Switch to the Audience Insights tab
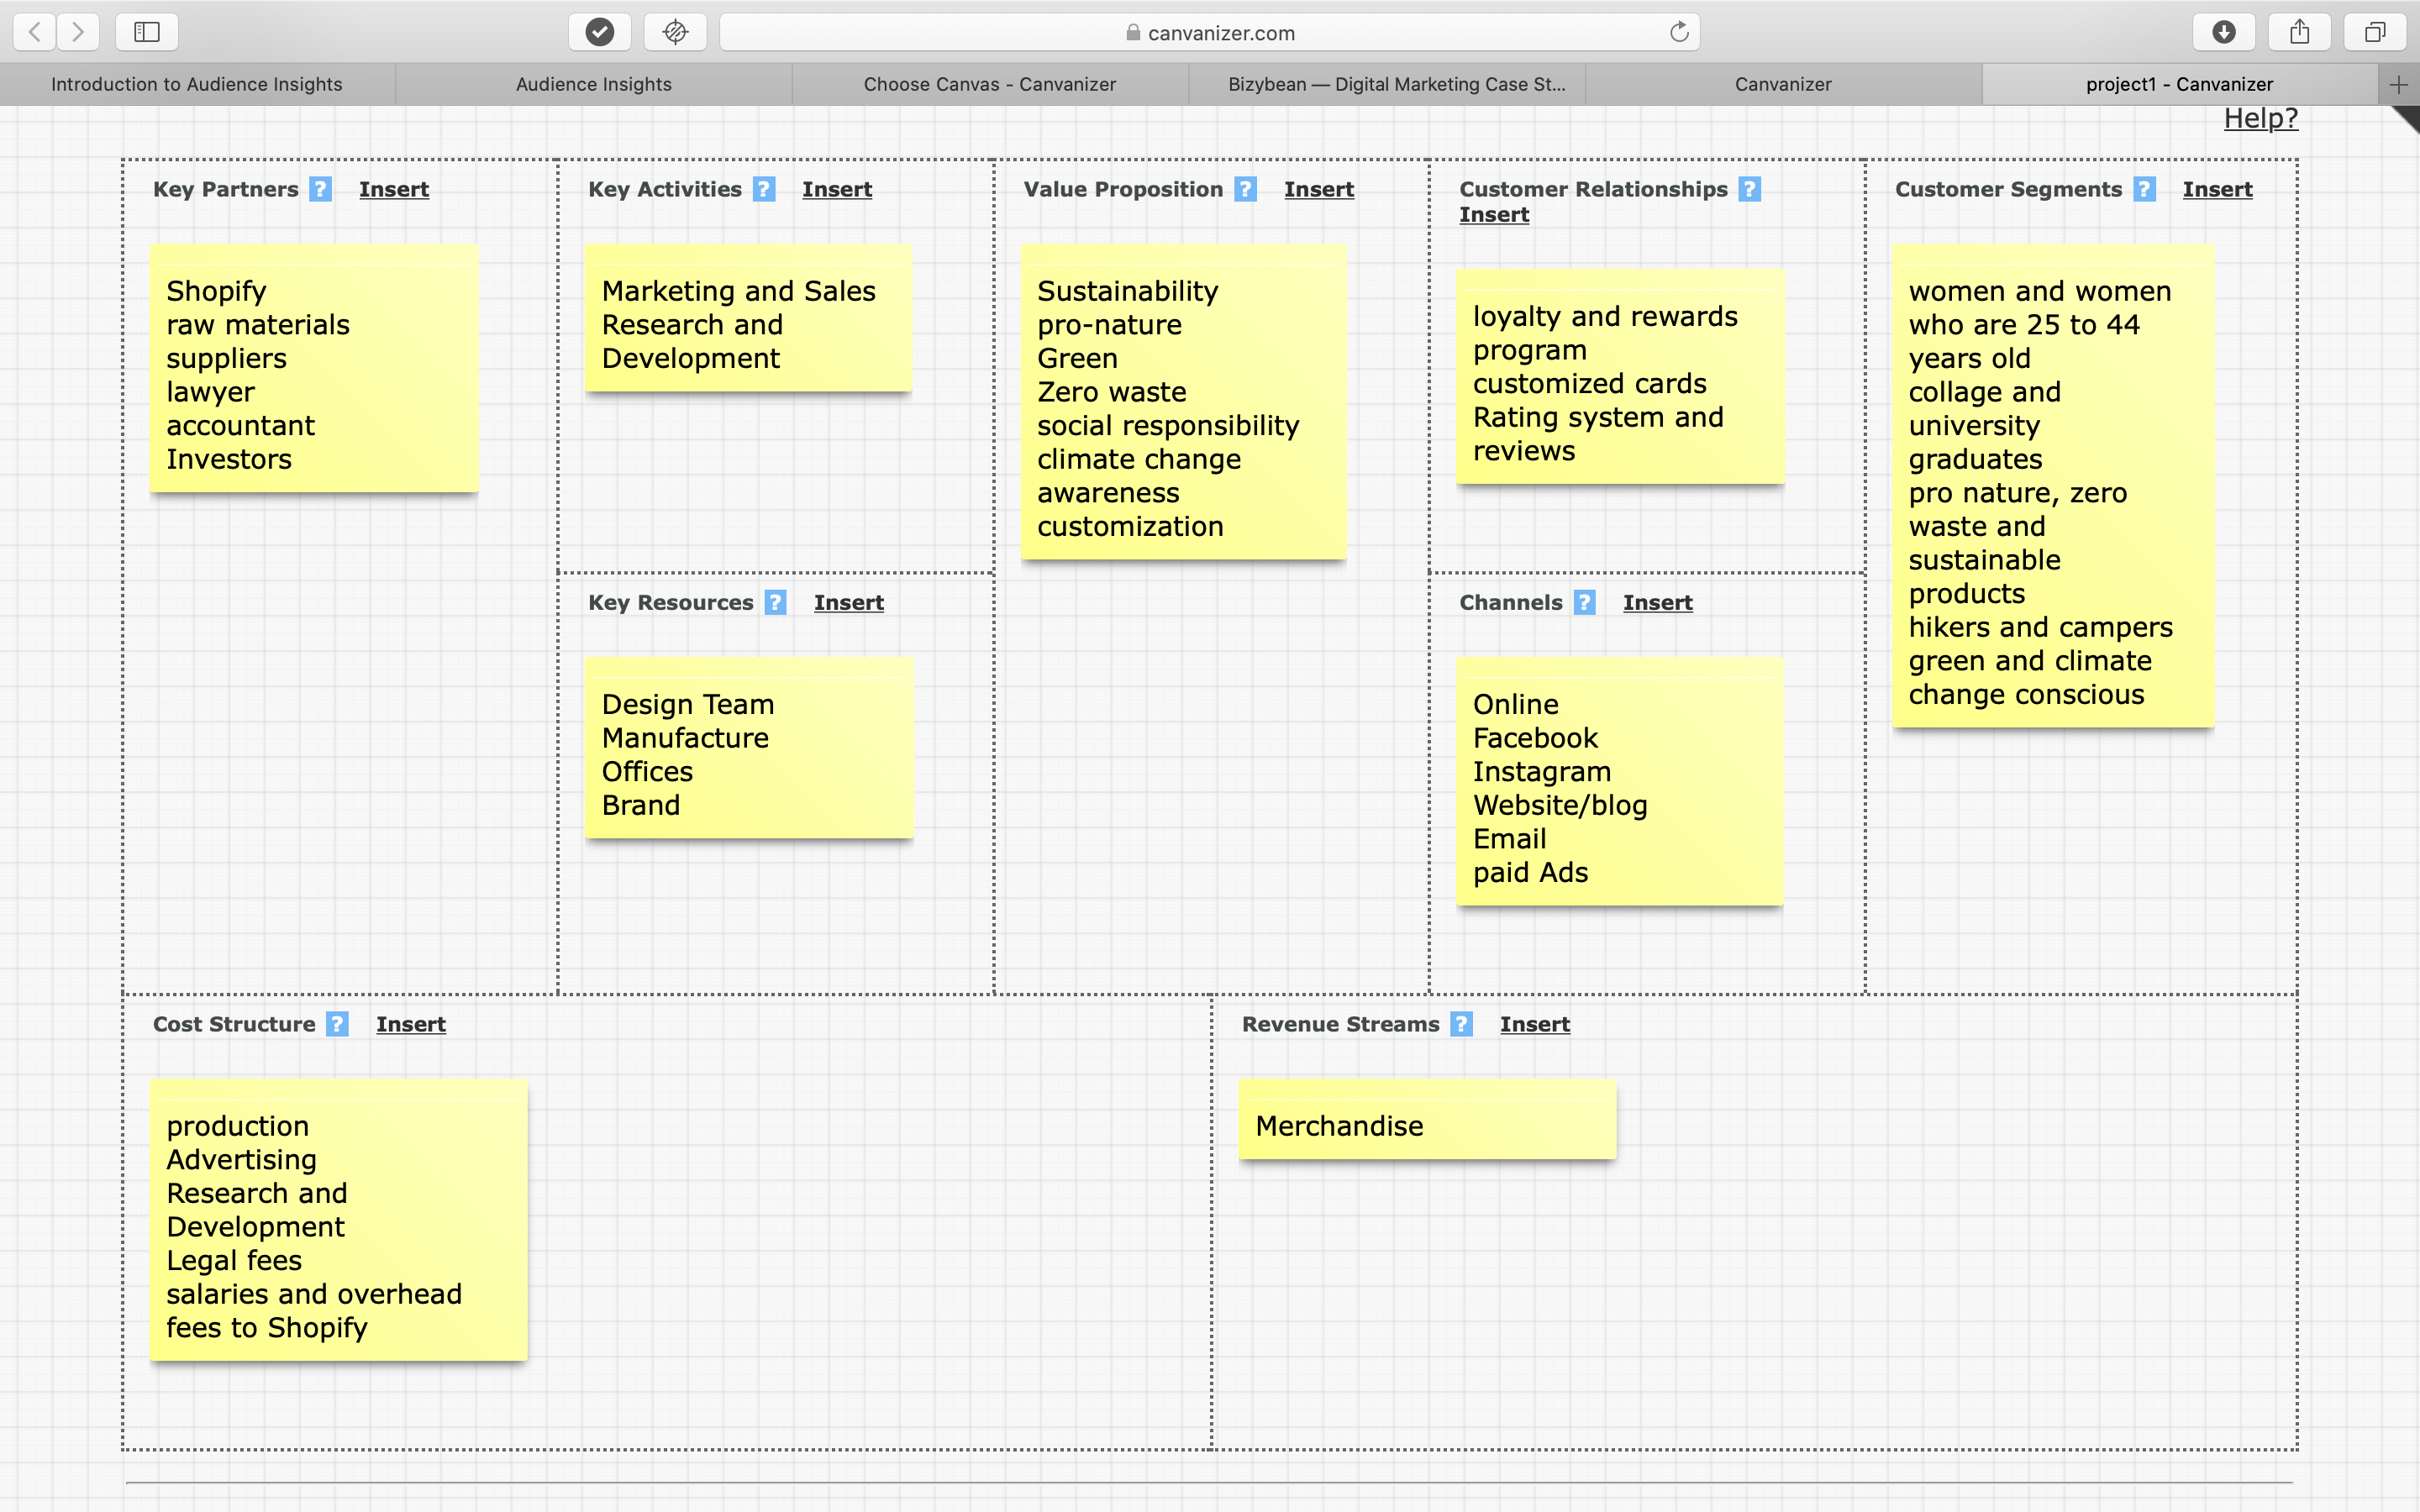This screenshot has width=2420, height=1512. pos(593,84)
